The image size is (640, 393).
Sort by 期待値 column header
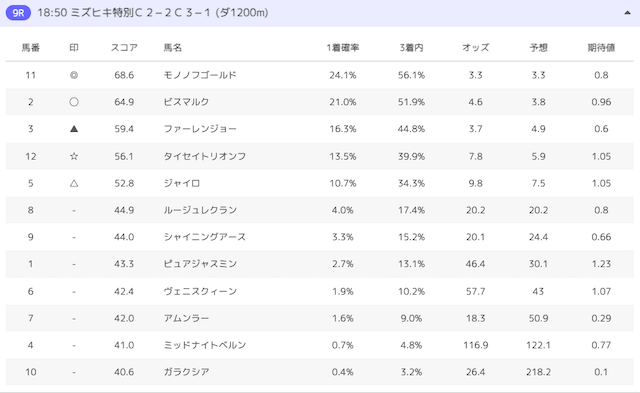(601, 48)
